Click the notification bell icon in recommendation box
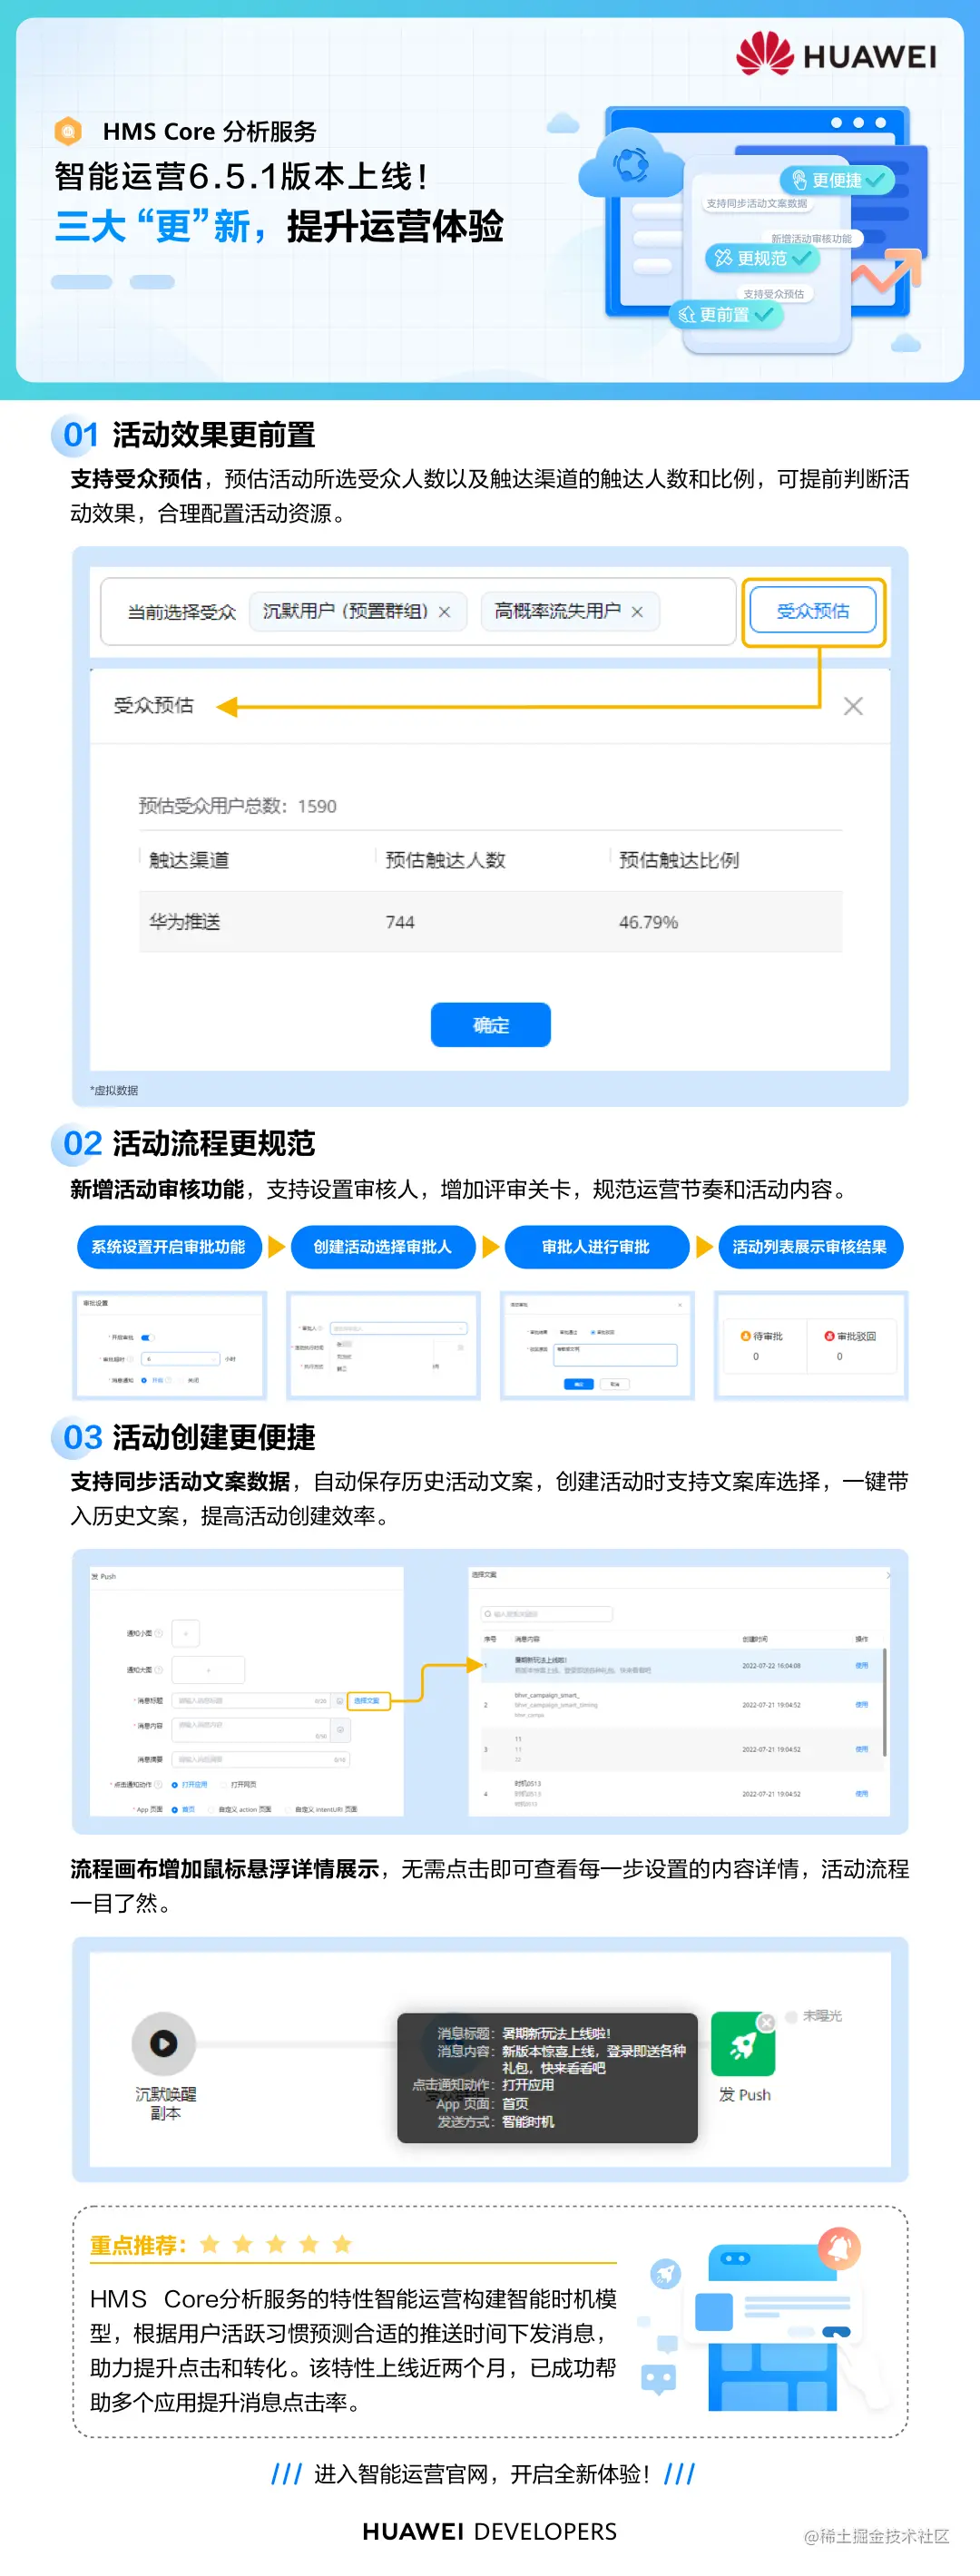 pyautogui.click(x=839, y=2248)
